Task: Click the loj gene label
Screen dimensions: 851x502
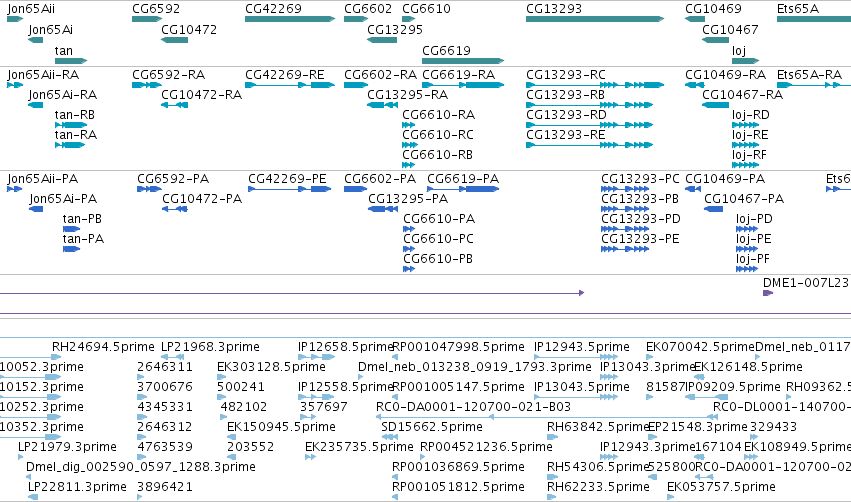Action: [739, 51]
